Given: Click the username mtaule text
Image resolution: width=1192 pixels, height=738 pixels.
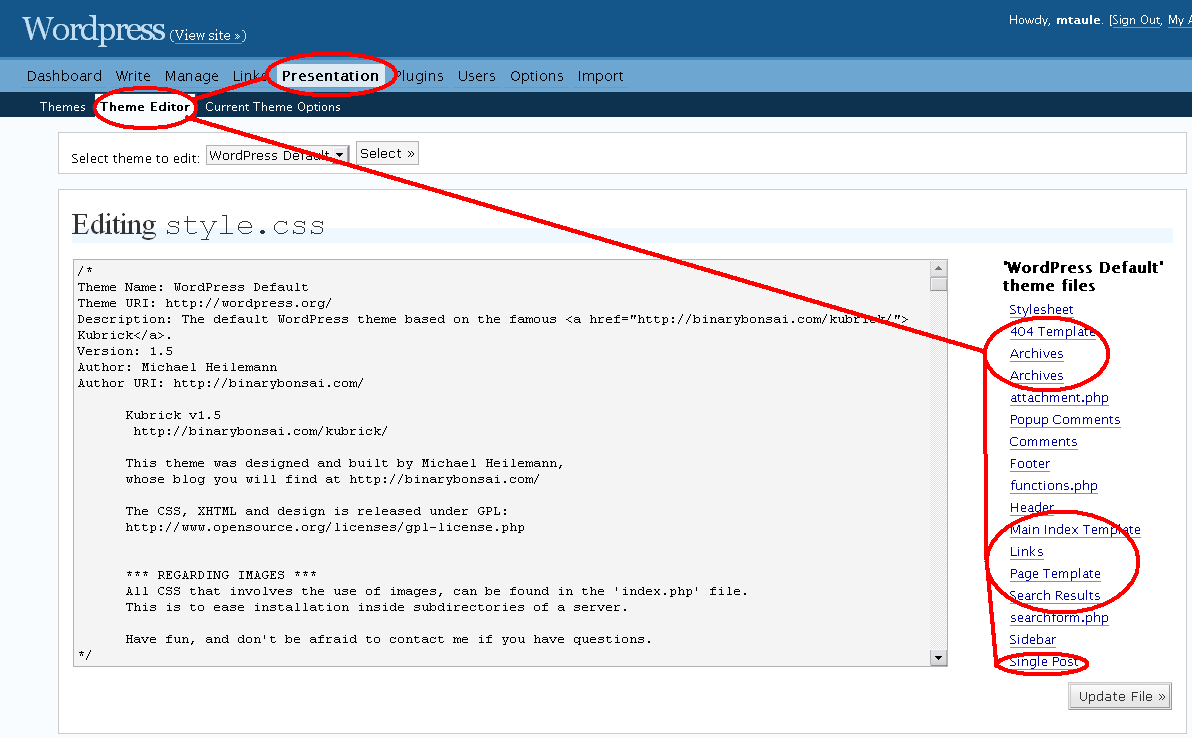Looking at the screenshot, I should [x=1078, y=20].
